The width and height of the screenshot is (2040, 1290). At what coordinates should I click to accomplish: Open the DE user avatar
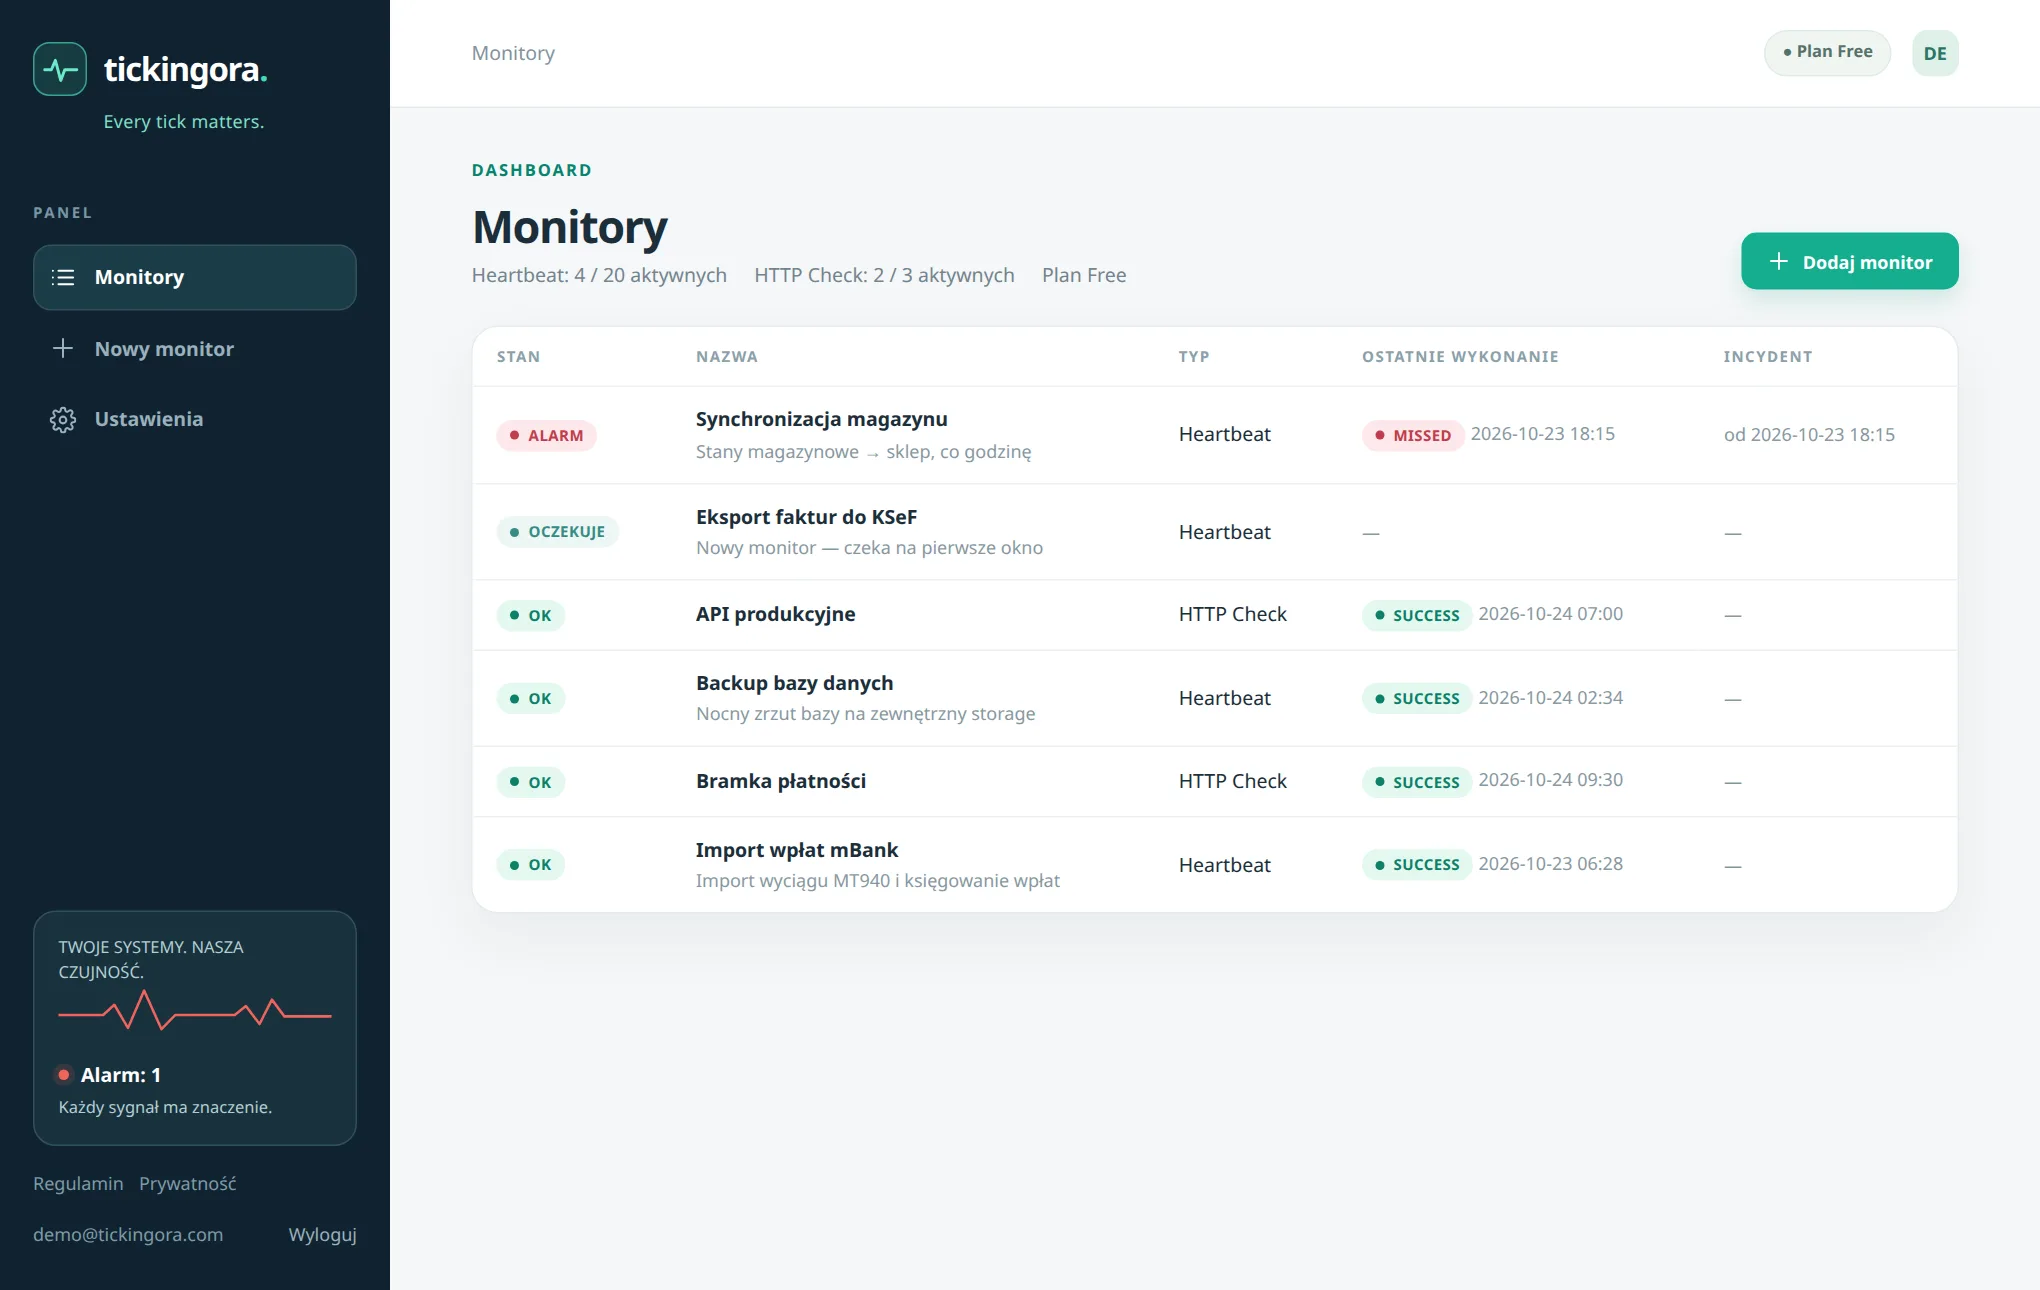pos(1935,53)
